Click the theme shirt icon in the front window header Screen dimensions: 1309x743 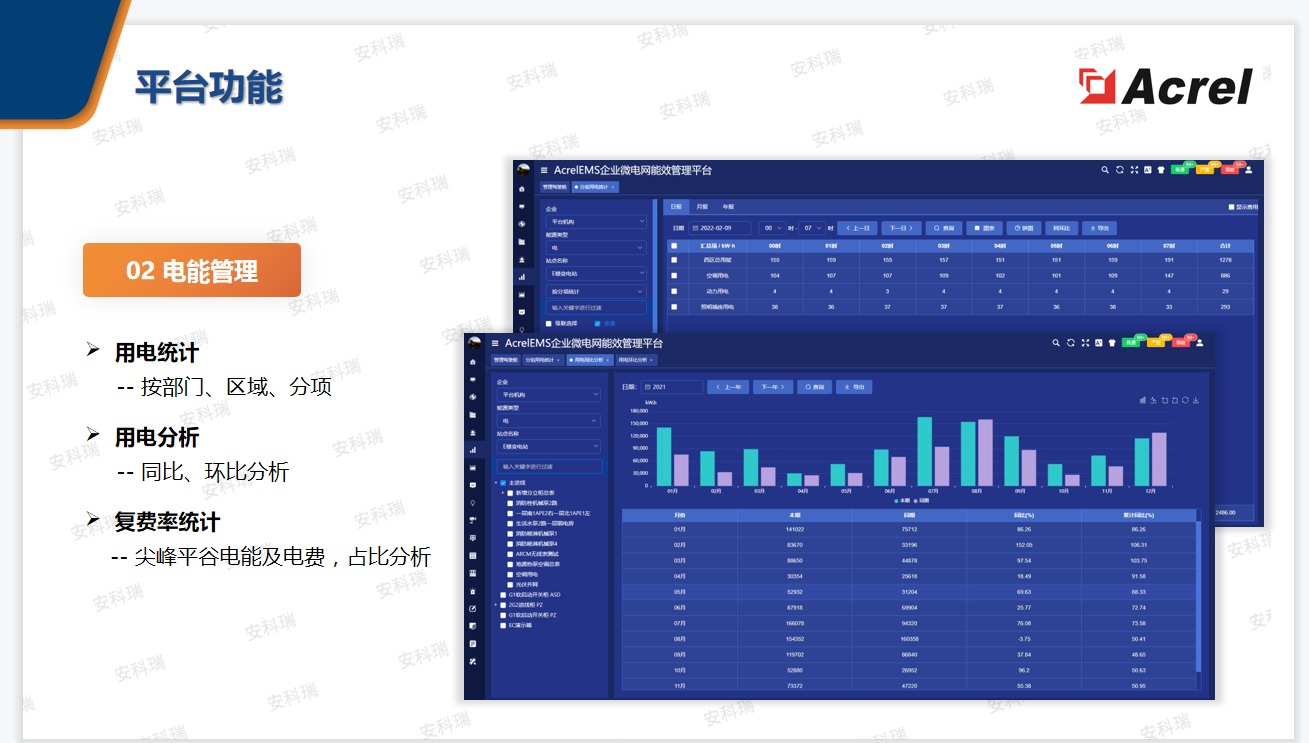1112,343
